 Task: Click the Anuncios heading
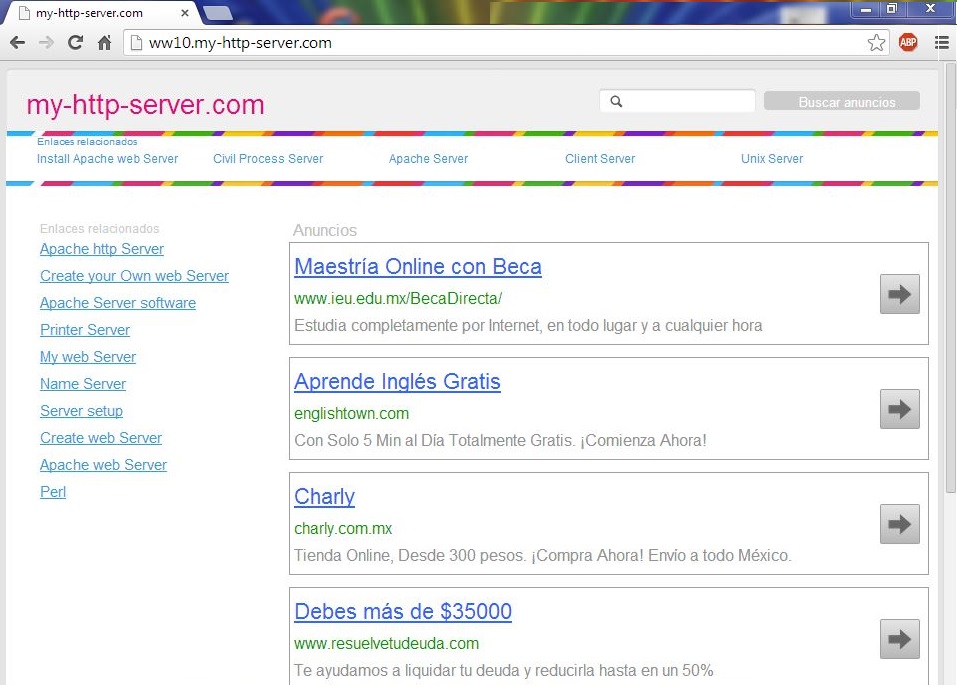(325, 230)
